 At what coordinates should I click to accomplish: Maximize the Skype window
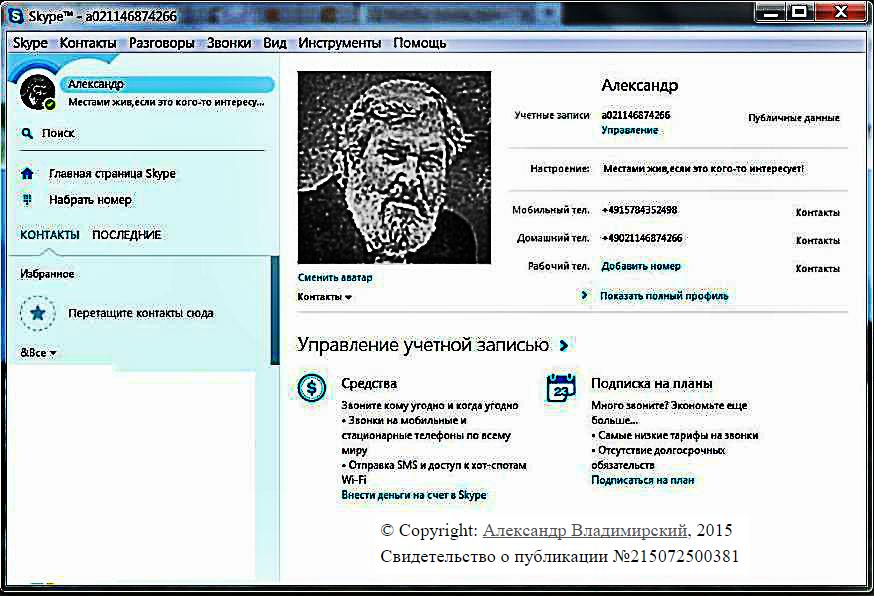pyautogui.click(x=800, y=12)
